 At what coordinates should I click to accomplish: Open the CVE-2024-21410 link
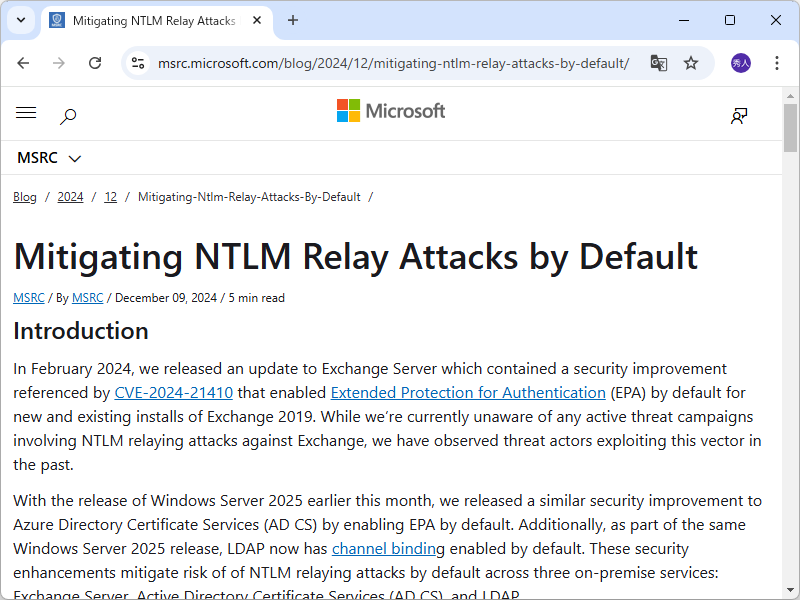[x=173, y=392]
